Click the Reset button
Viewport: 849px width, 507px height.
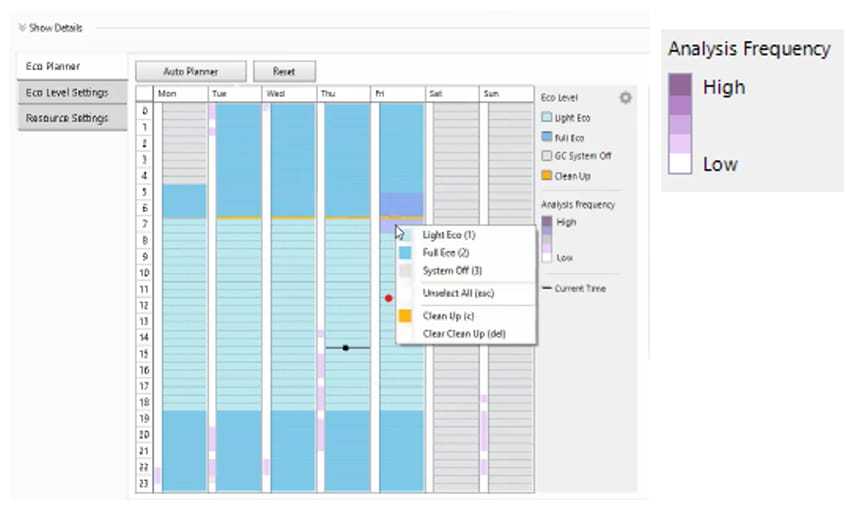click(284, 72)
